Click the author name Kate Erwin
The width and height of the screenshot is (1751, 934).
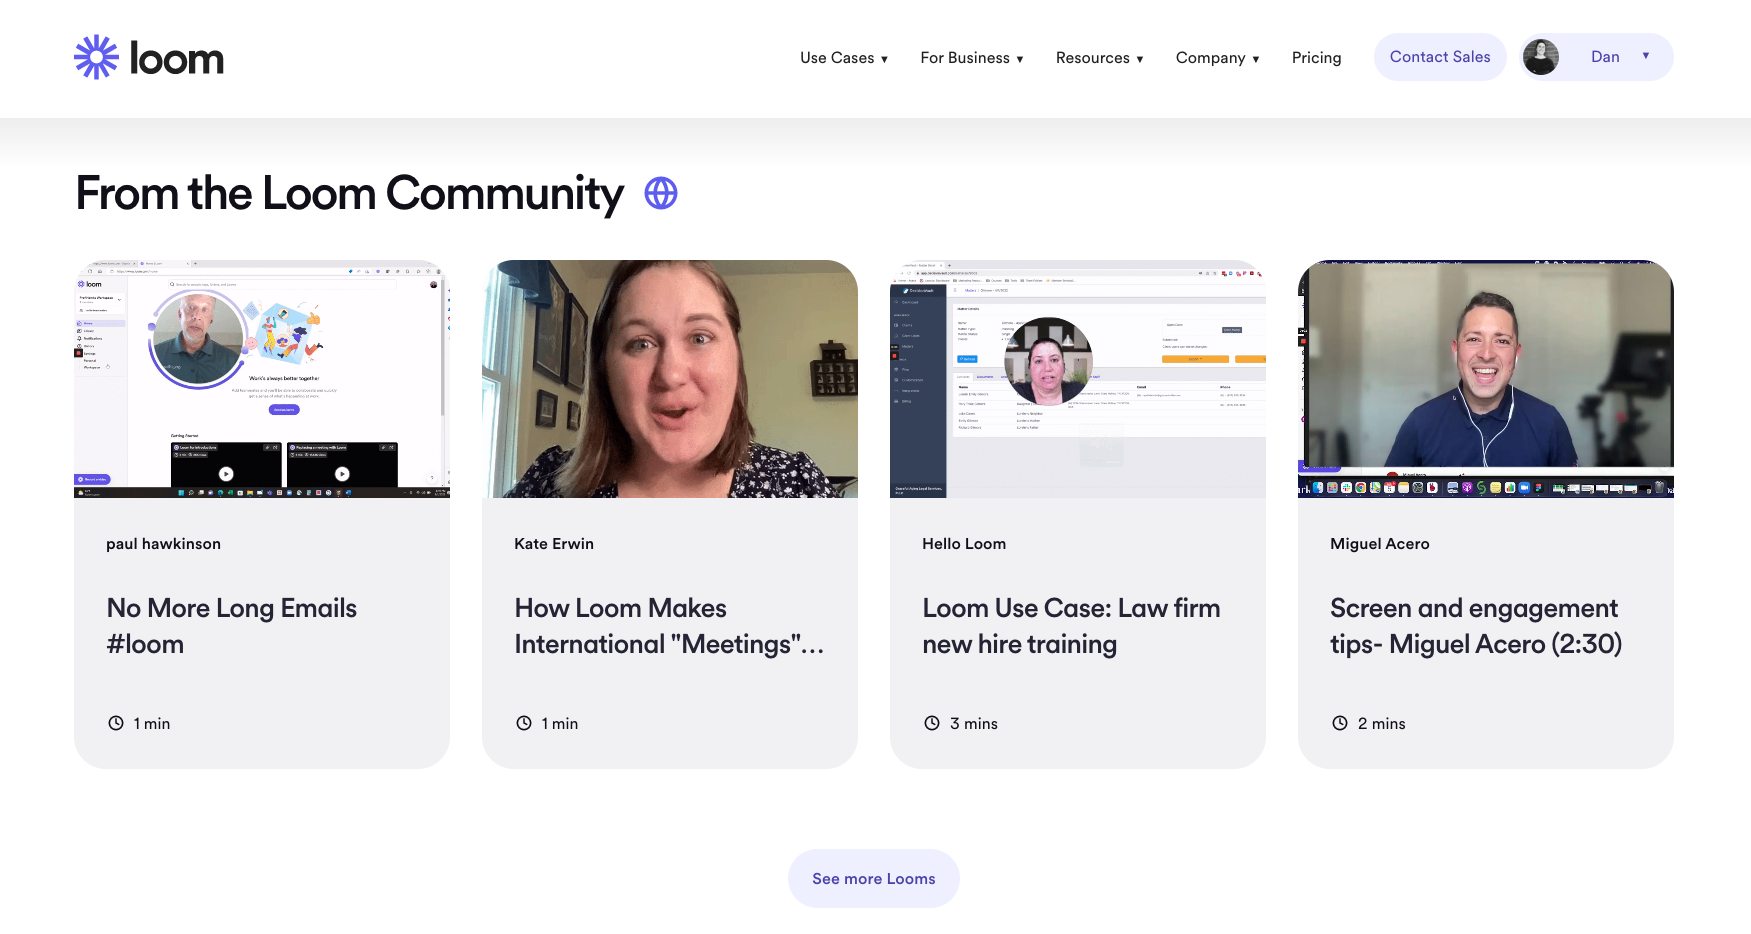[x=554, y=544]
